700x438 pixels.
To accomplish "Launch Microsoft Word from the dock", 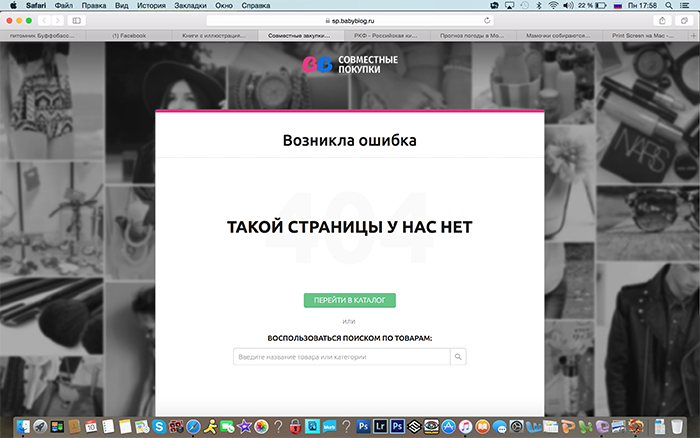I will [x=533, y=427].
